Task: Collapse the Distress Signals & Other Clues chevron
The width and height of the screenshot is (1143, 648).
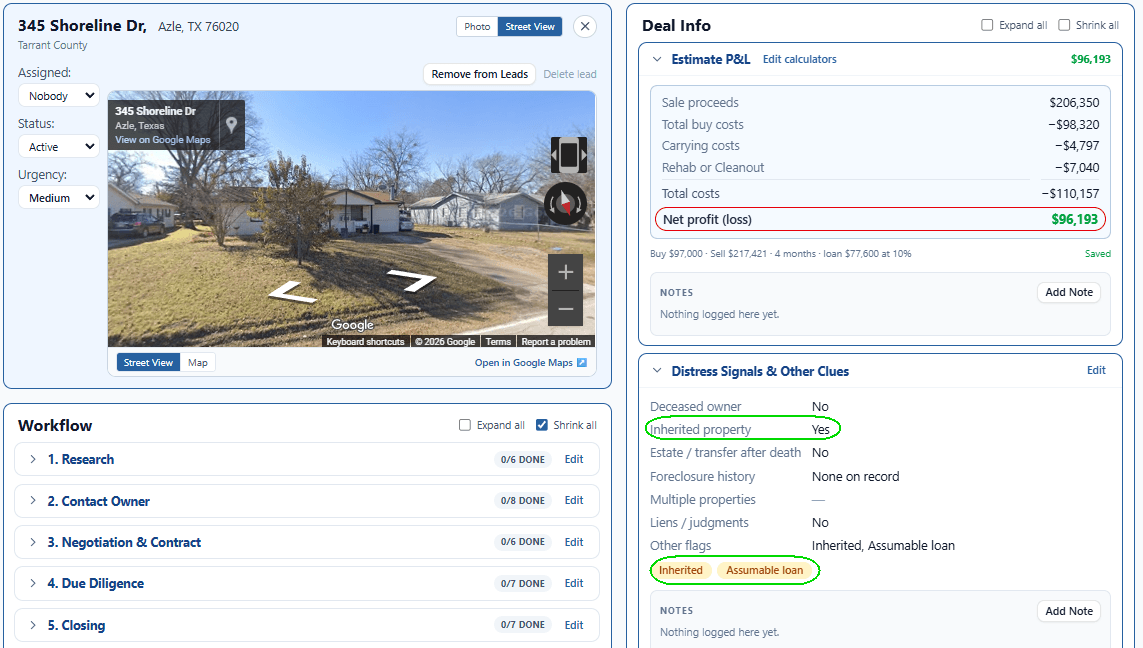Action: (657, 371)
